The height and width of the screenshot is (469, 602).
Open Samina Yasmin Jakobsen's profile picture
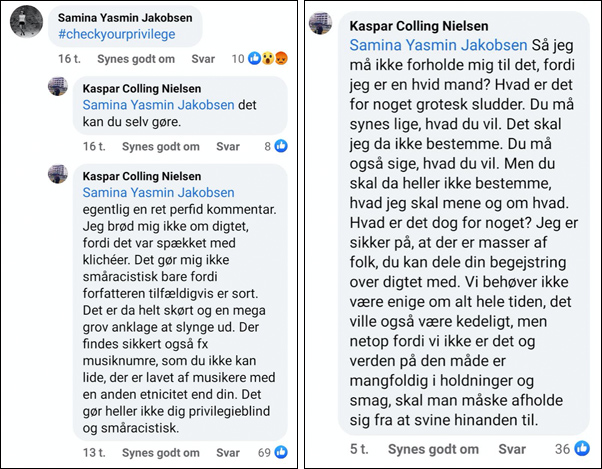pos(26,21)
